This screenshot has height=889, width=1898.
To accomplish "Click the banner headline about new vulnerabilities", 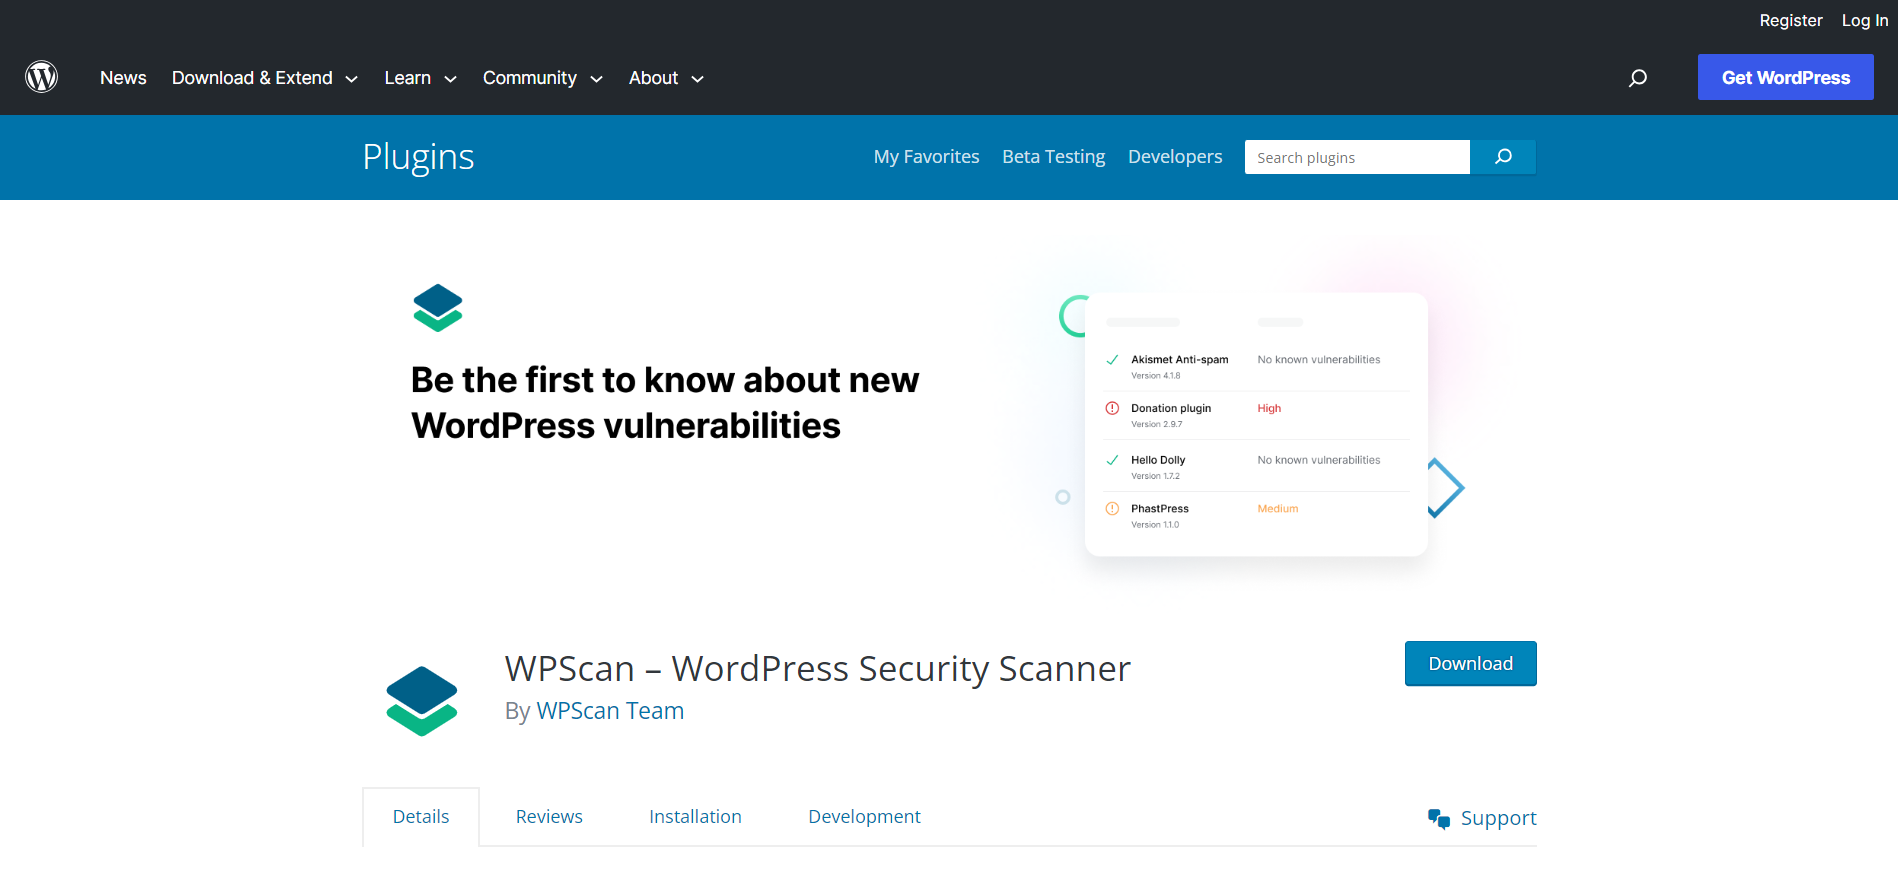I will 664,403.
